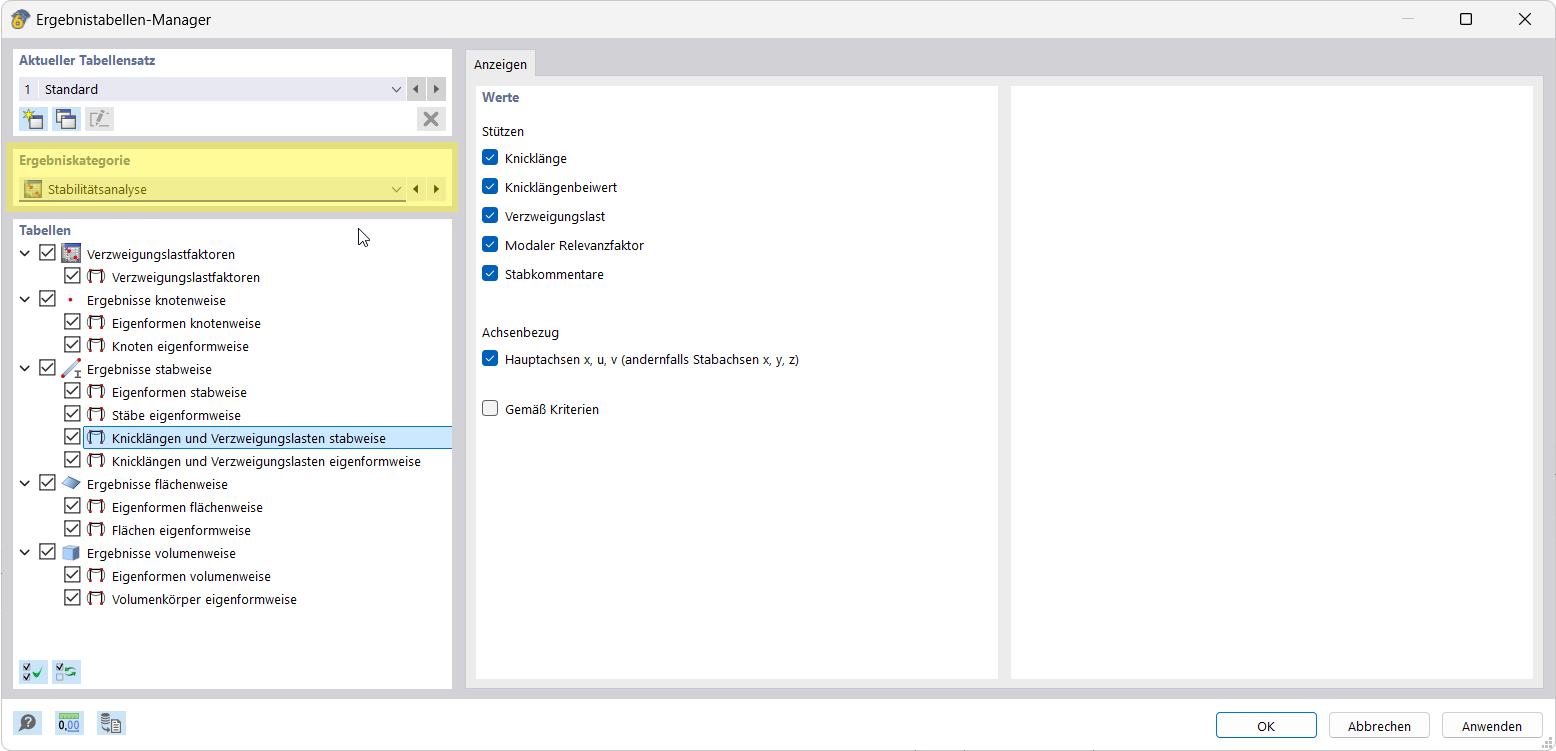
Task: Disable Modaler Relevanzfaktor
Action: [x=489, y=244]
